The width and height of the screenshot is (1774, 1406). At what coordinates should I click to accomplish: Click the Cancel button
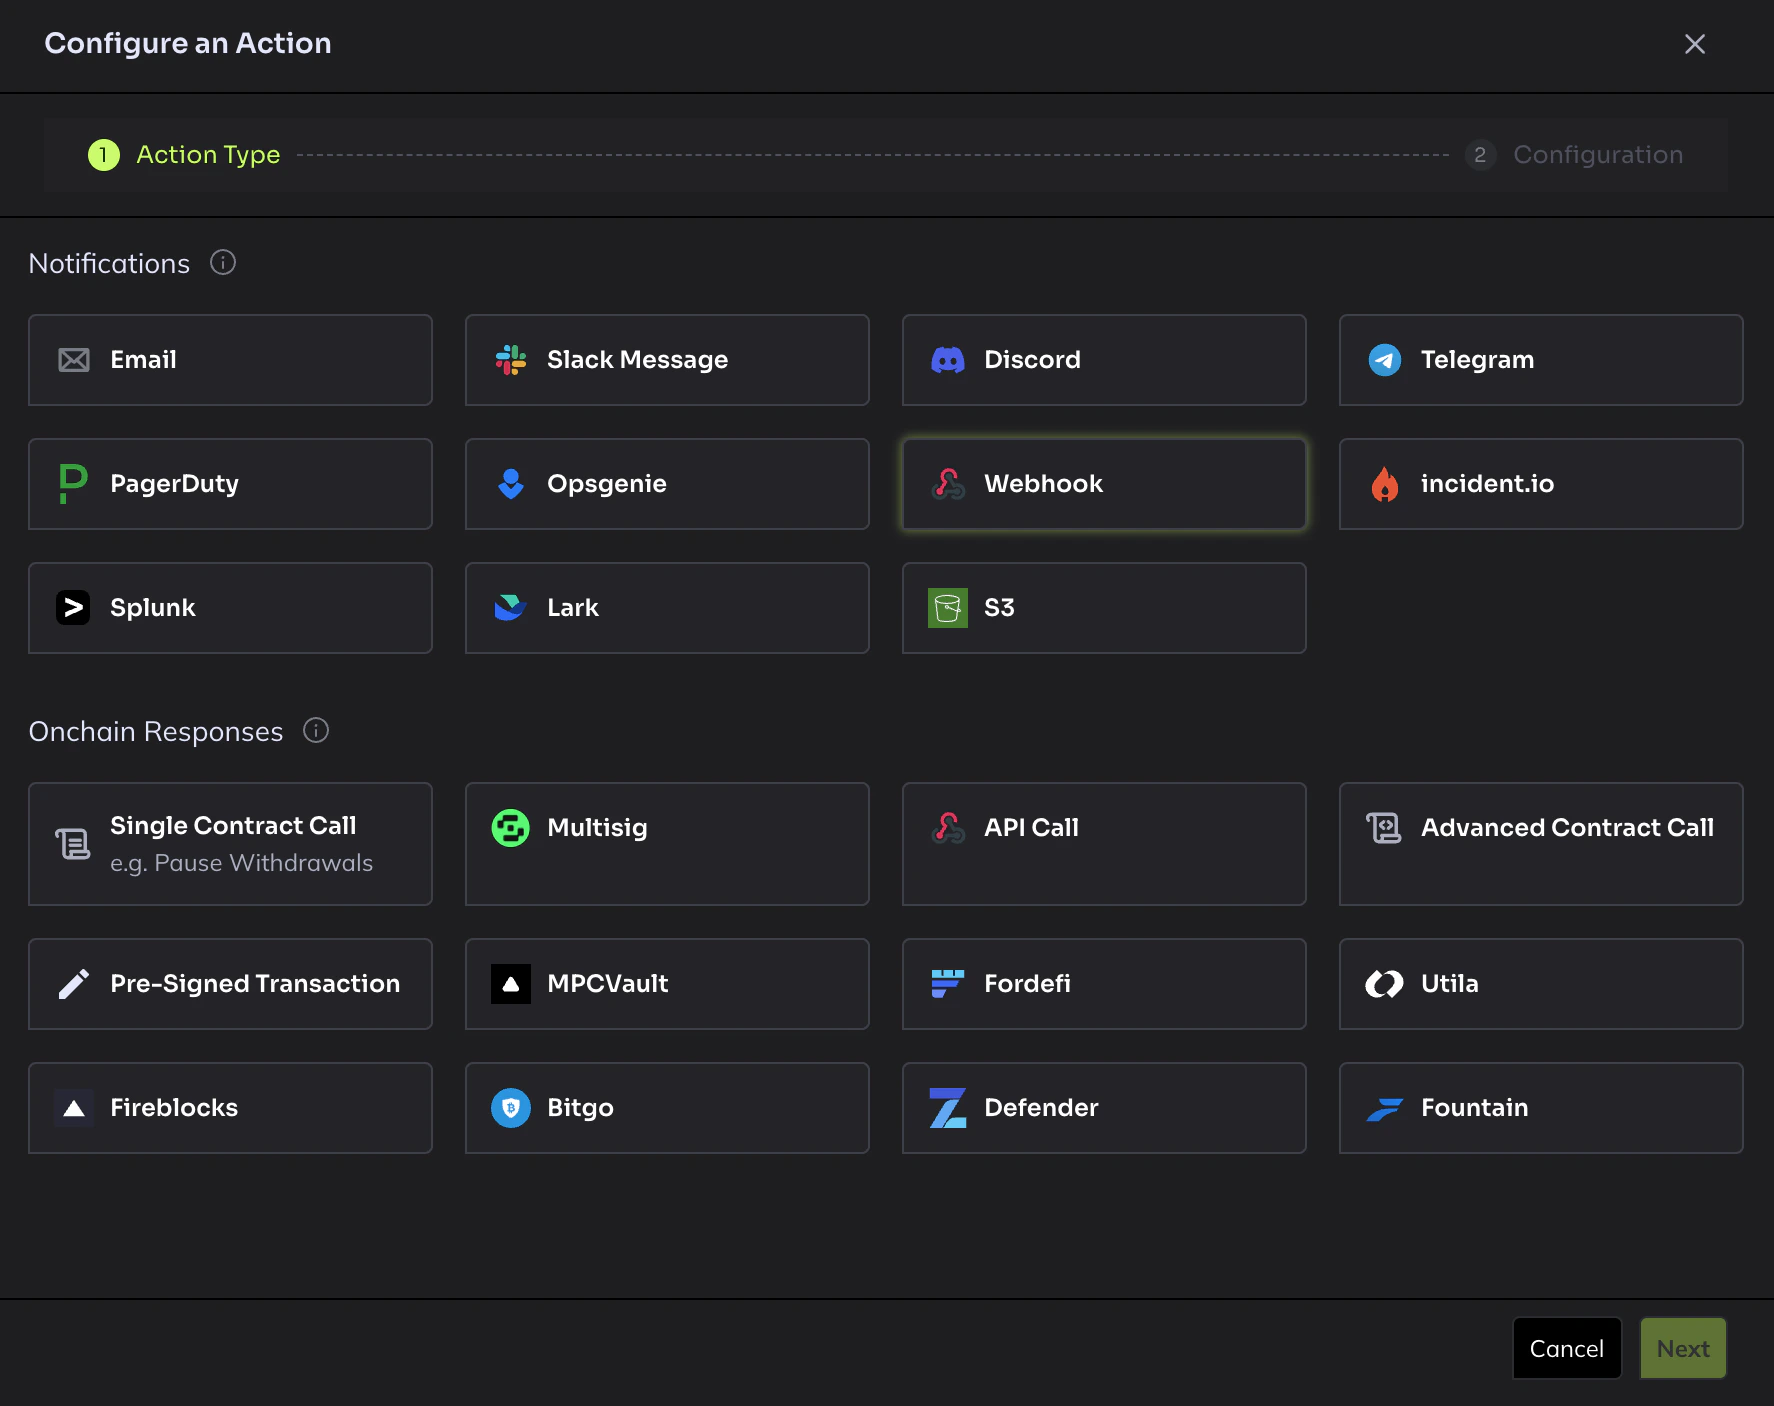(1567, 1349)
